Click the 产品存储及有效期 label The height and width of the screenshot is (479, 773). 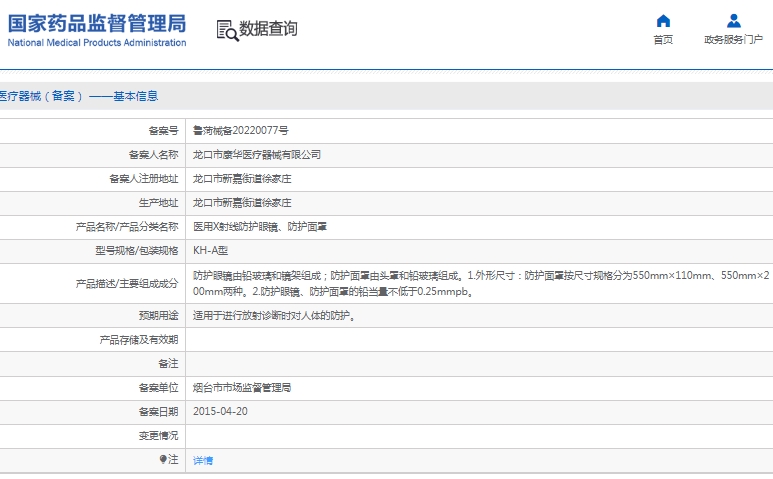(139, 340)
